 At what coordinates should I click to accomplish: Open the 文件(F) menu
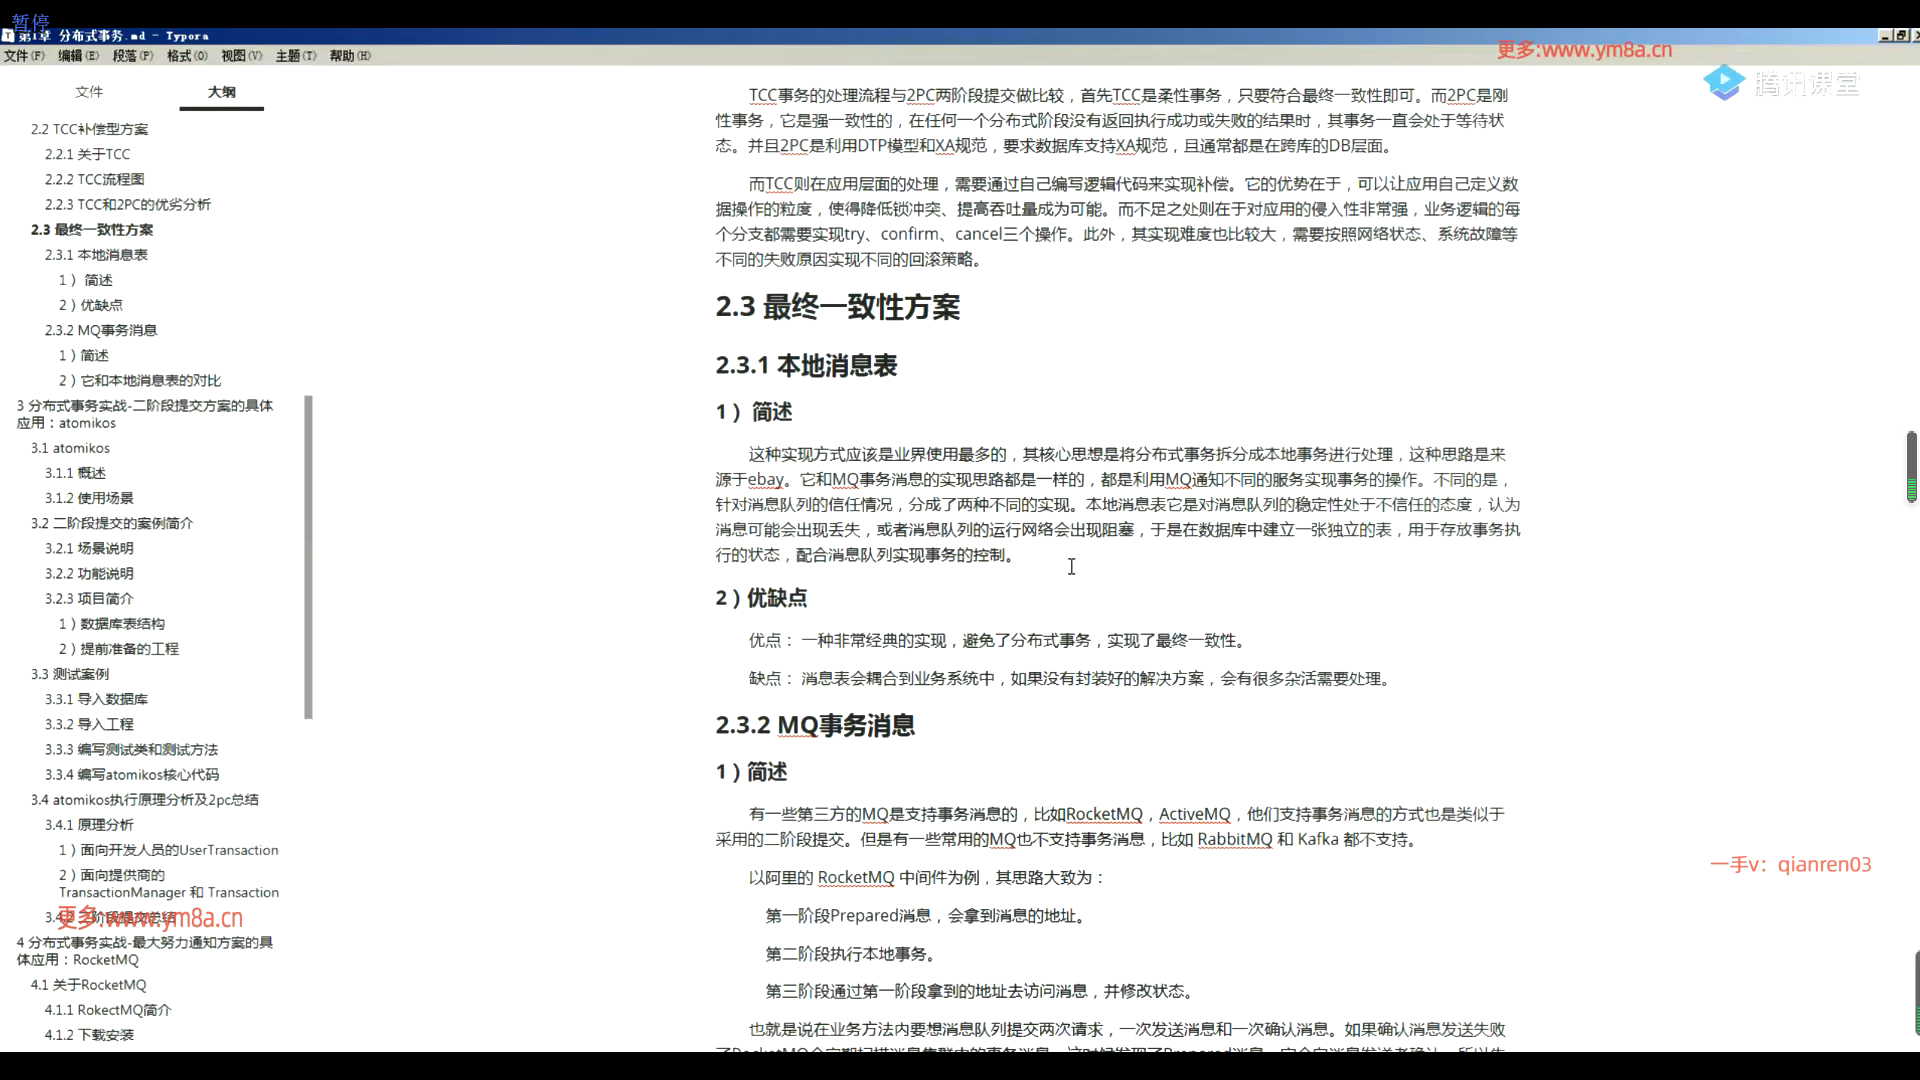click(24, 56)
